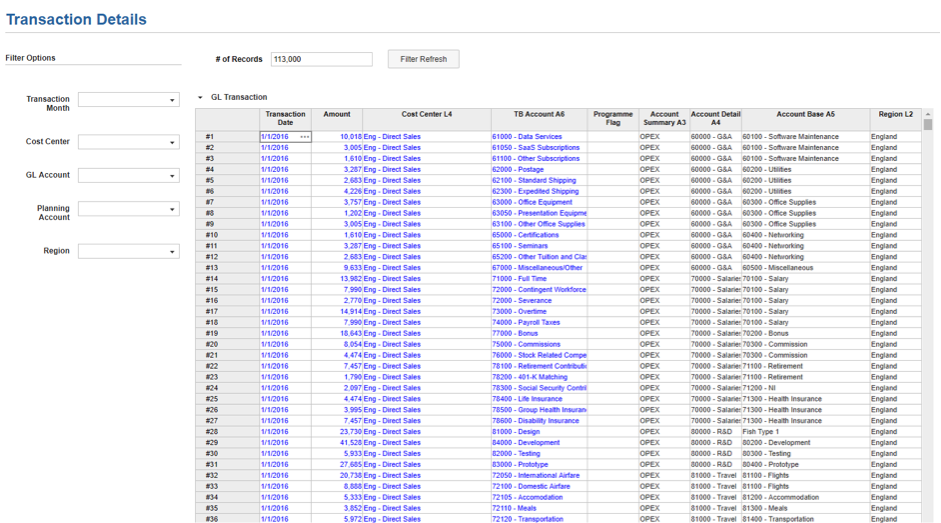The width and height of the screenshot is (941, 523).
Task: Click 'Fish Type 1' account base cell
Action: click(805, 432)
